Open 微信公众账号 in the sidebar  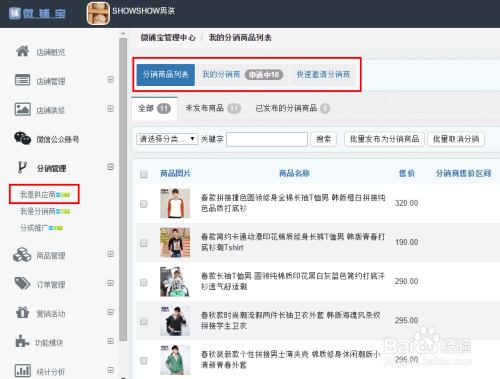(x=58, y=139)
